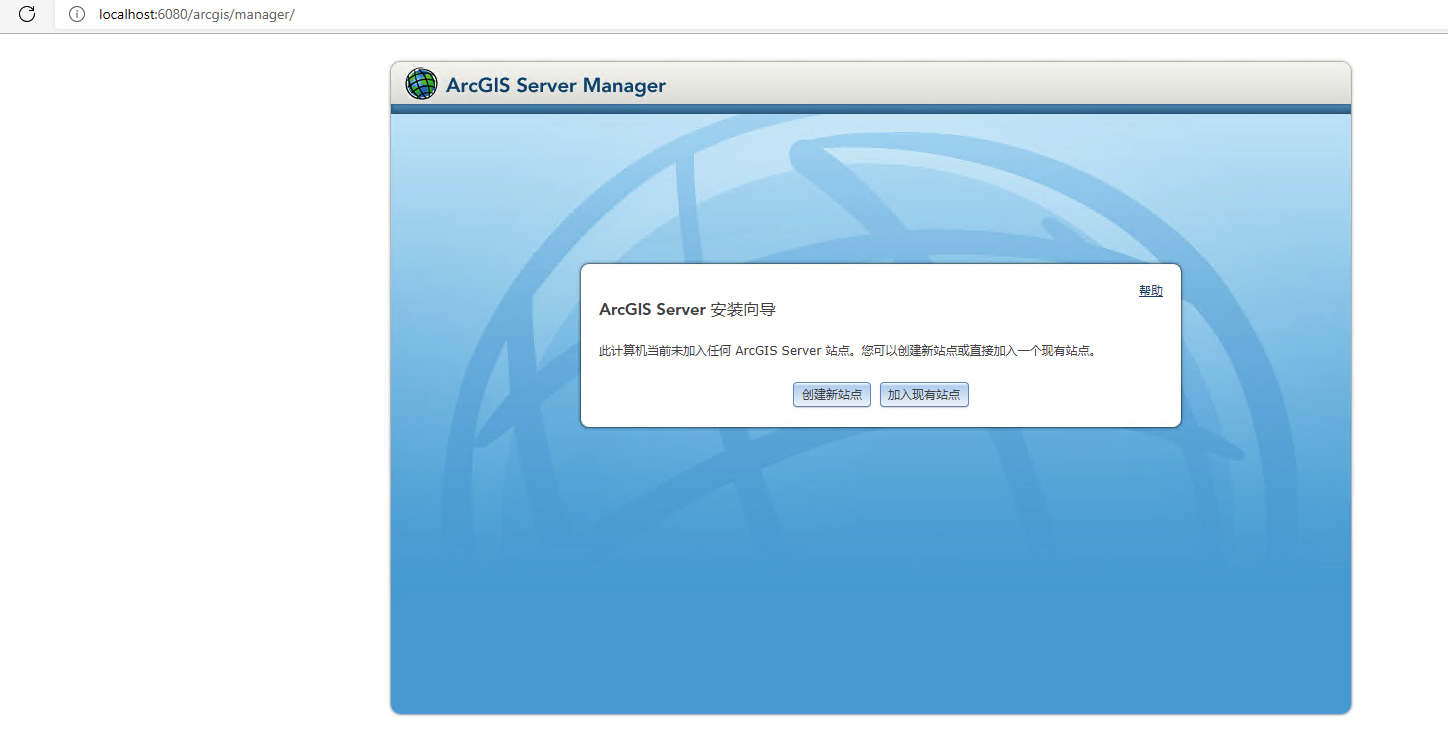The width and height of the screenshot is (1448, 751).
Task: Select the globe emblem in the Manager banner
Action: pos(421,84)
